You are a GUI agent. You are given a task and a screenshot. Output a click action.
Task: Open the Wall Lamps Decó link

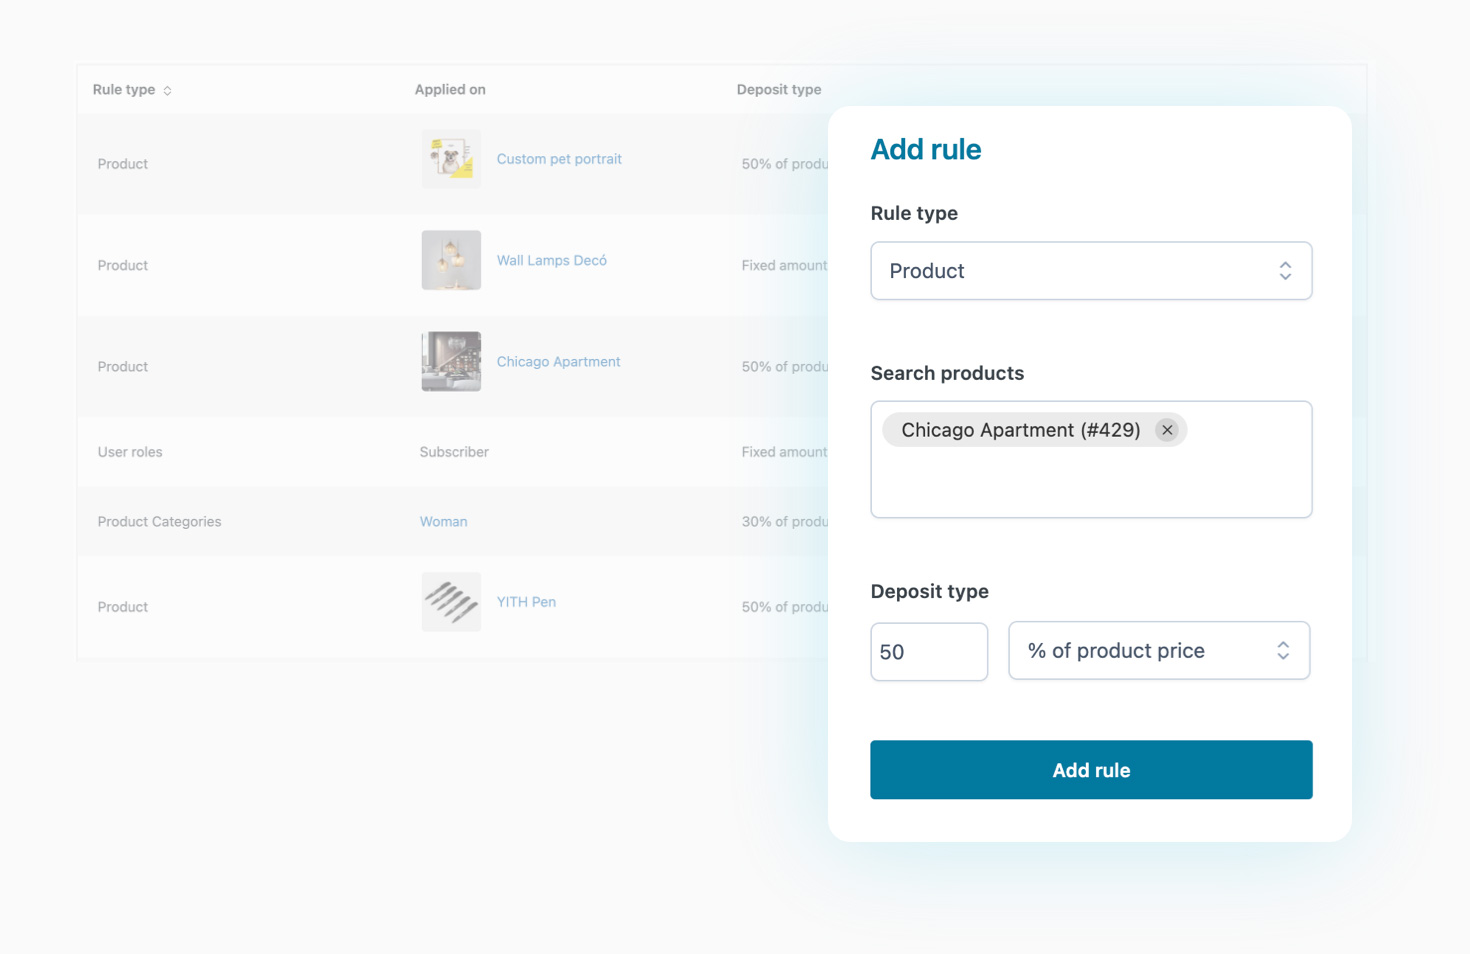pos(552,261)
